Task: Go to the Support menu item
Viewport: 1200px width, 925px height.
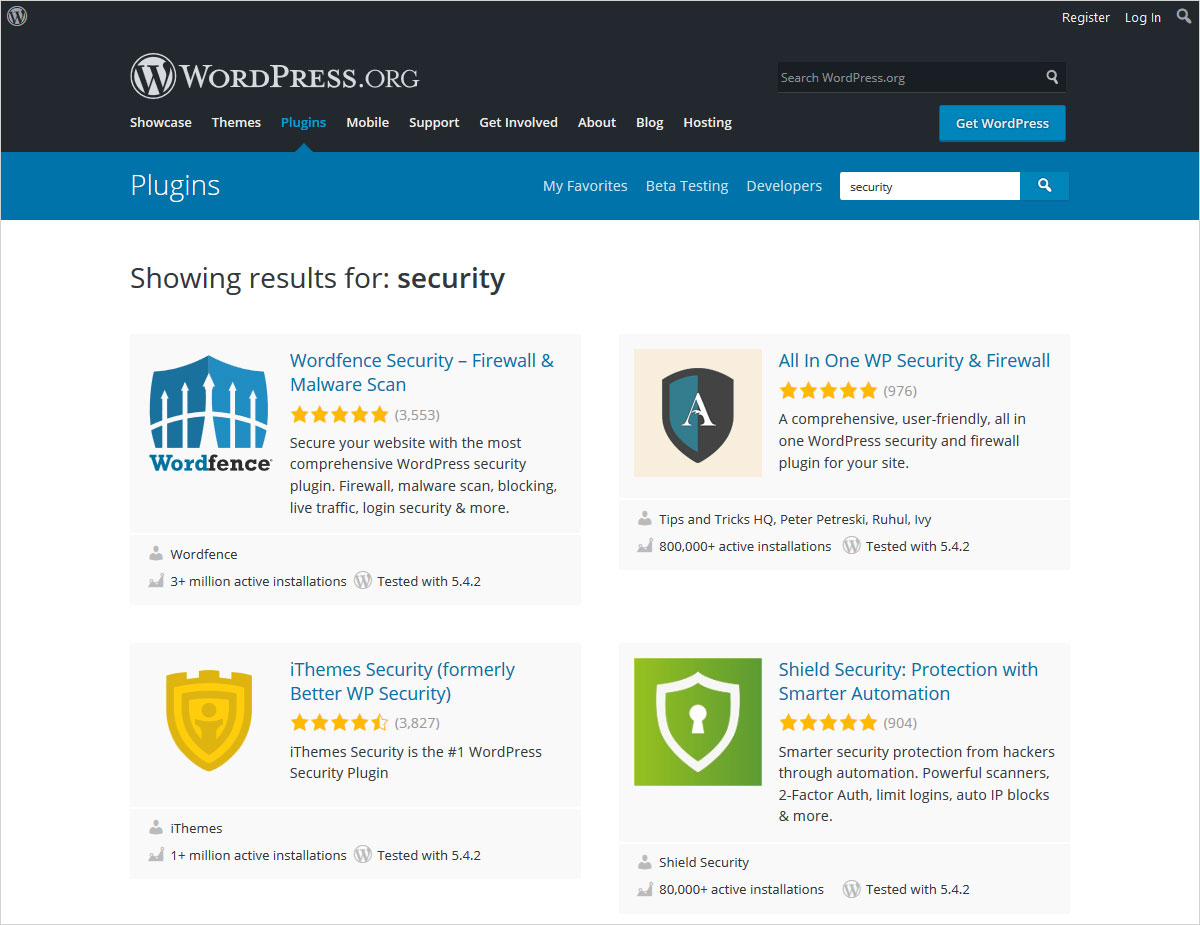Action: tap(434, 123)
